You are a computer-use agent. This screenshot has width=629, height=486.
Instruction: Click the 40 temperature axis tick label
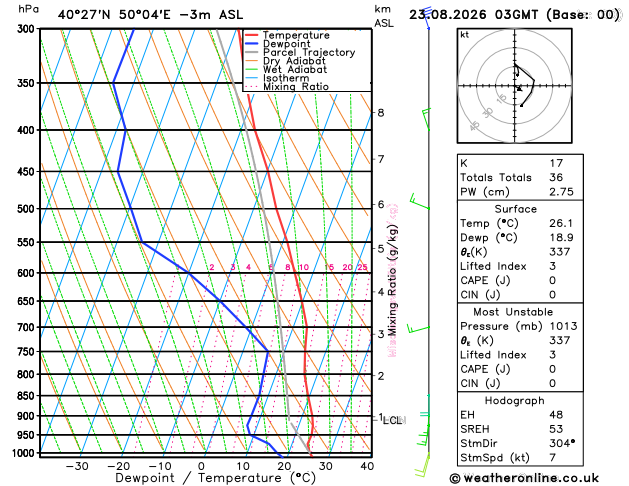[x=367, y=466]
